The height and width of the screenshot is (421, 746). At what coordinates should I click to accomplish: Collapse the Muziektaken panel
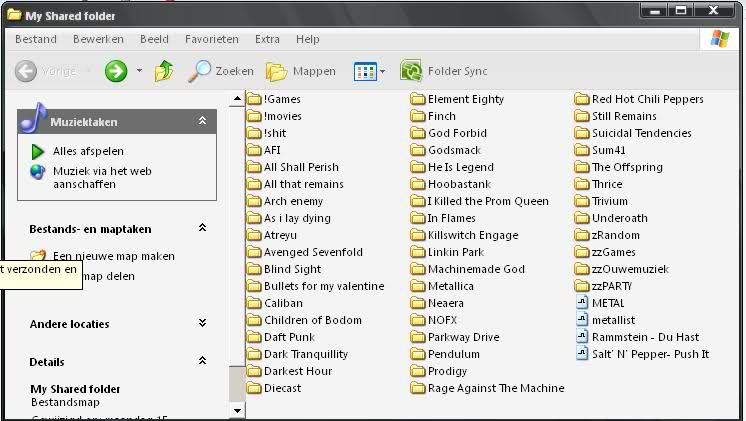(202, 121)
